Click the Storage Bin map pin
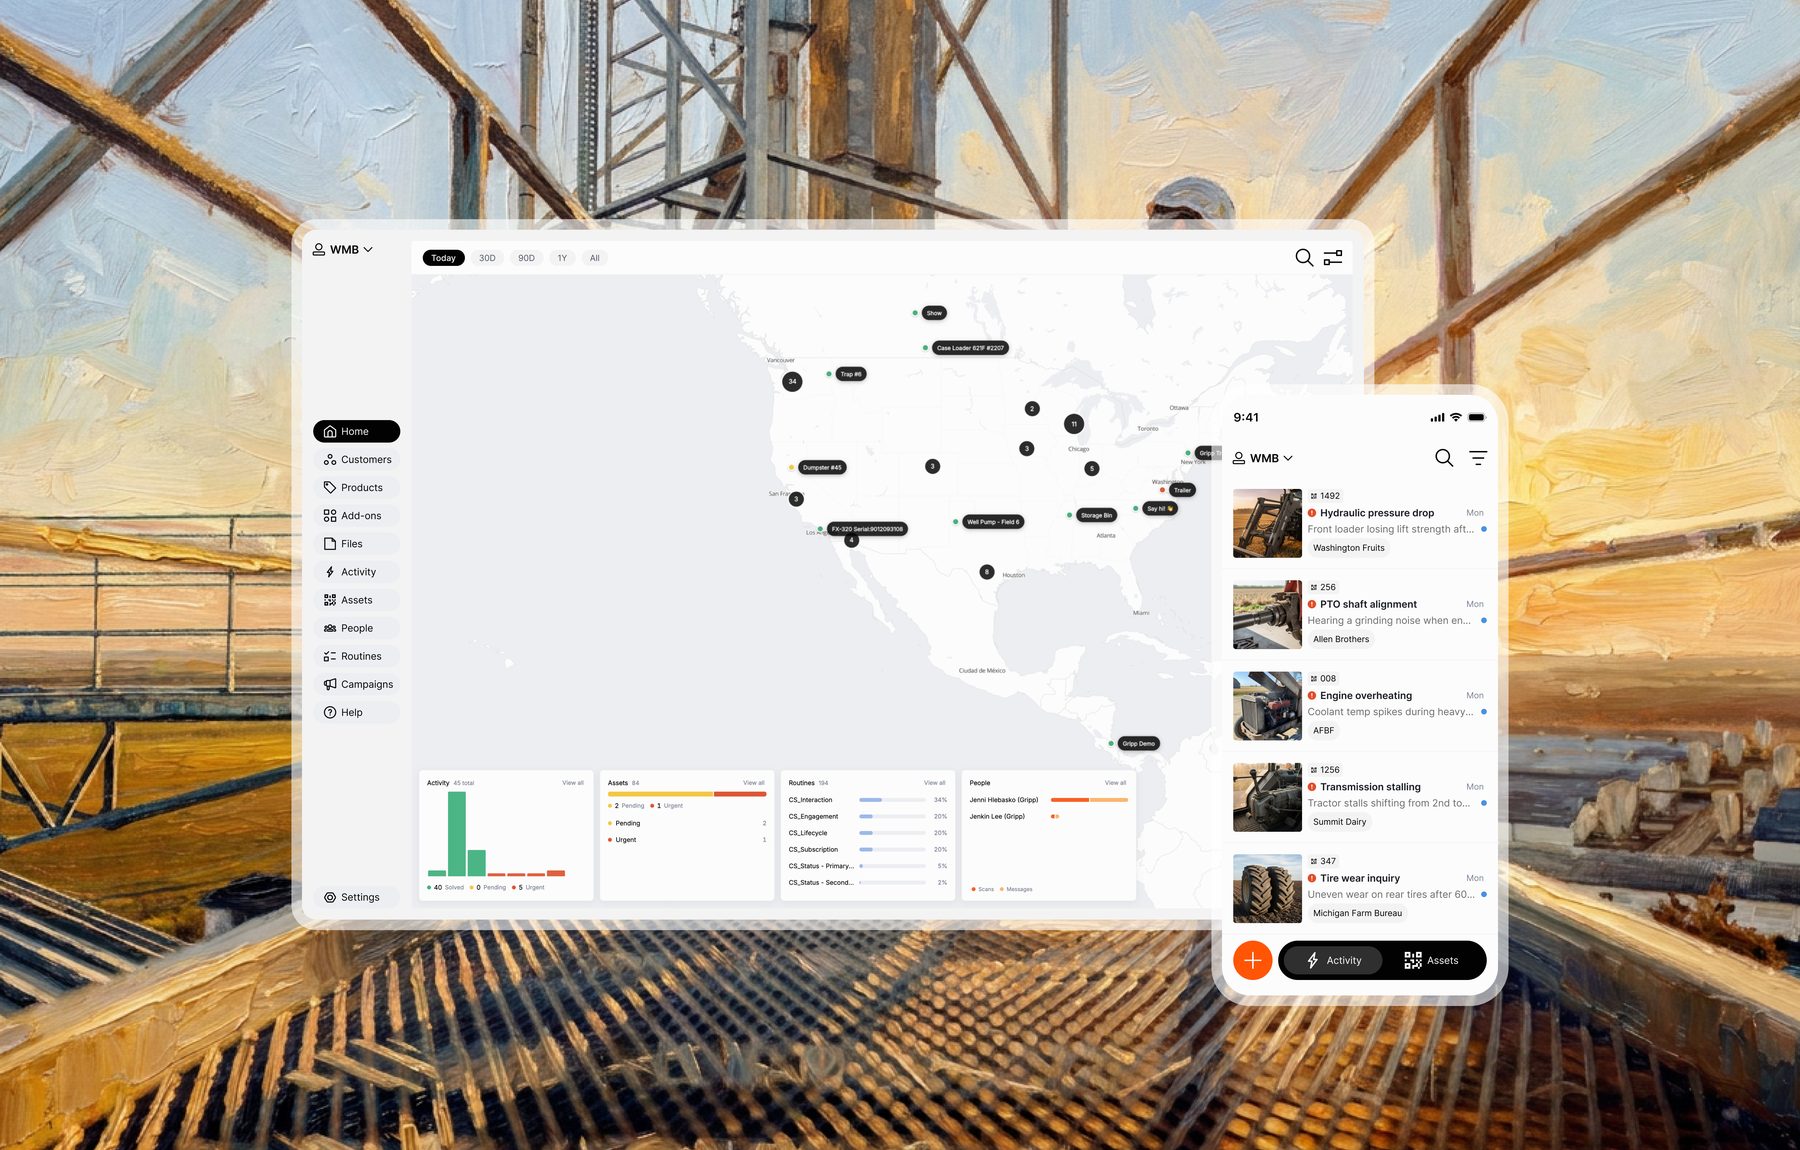 (x=1096, y=515)
